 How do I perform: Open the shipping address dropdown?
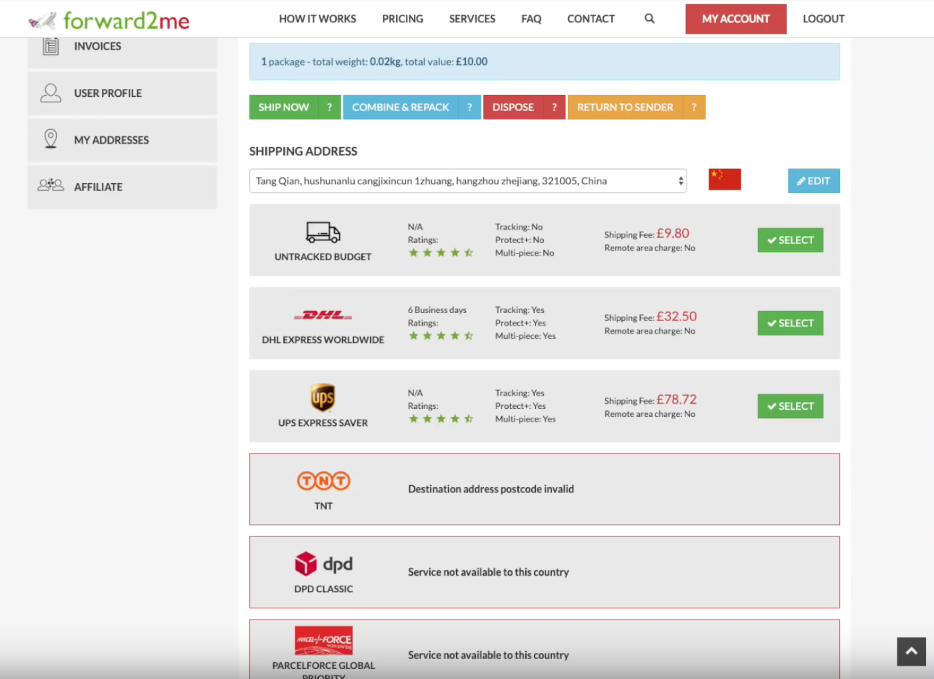[467, 181]
